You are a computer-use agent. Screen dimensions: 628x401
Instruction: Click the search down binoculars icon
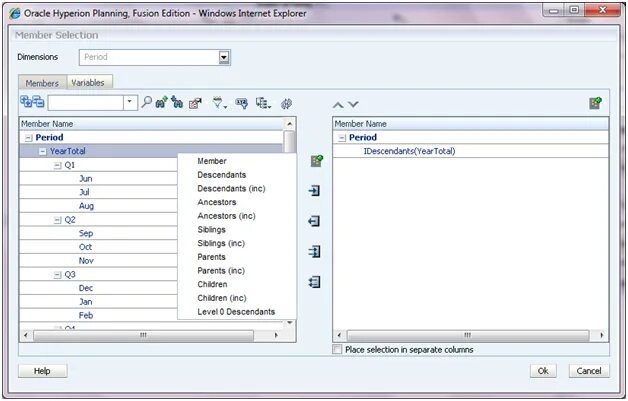click(x=177, y=103)
